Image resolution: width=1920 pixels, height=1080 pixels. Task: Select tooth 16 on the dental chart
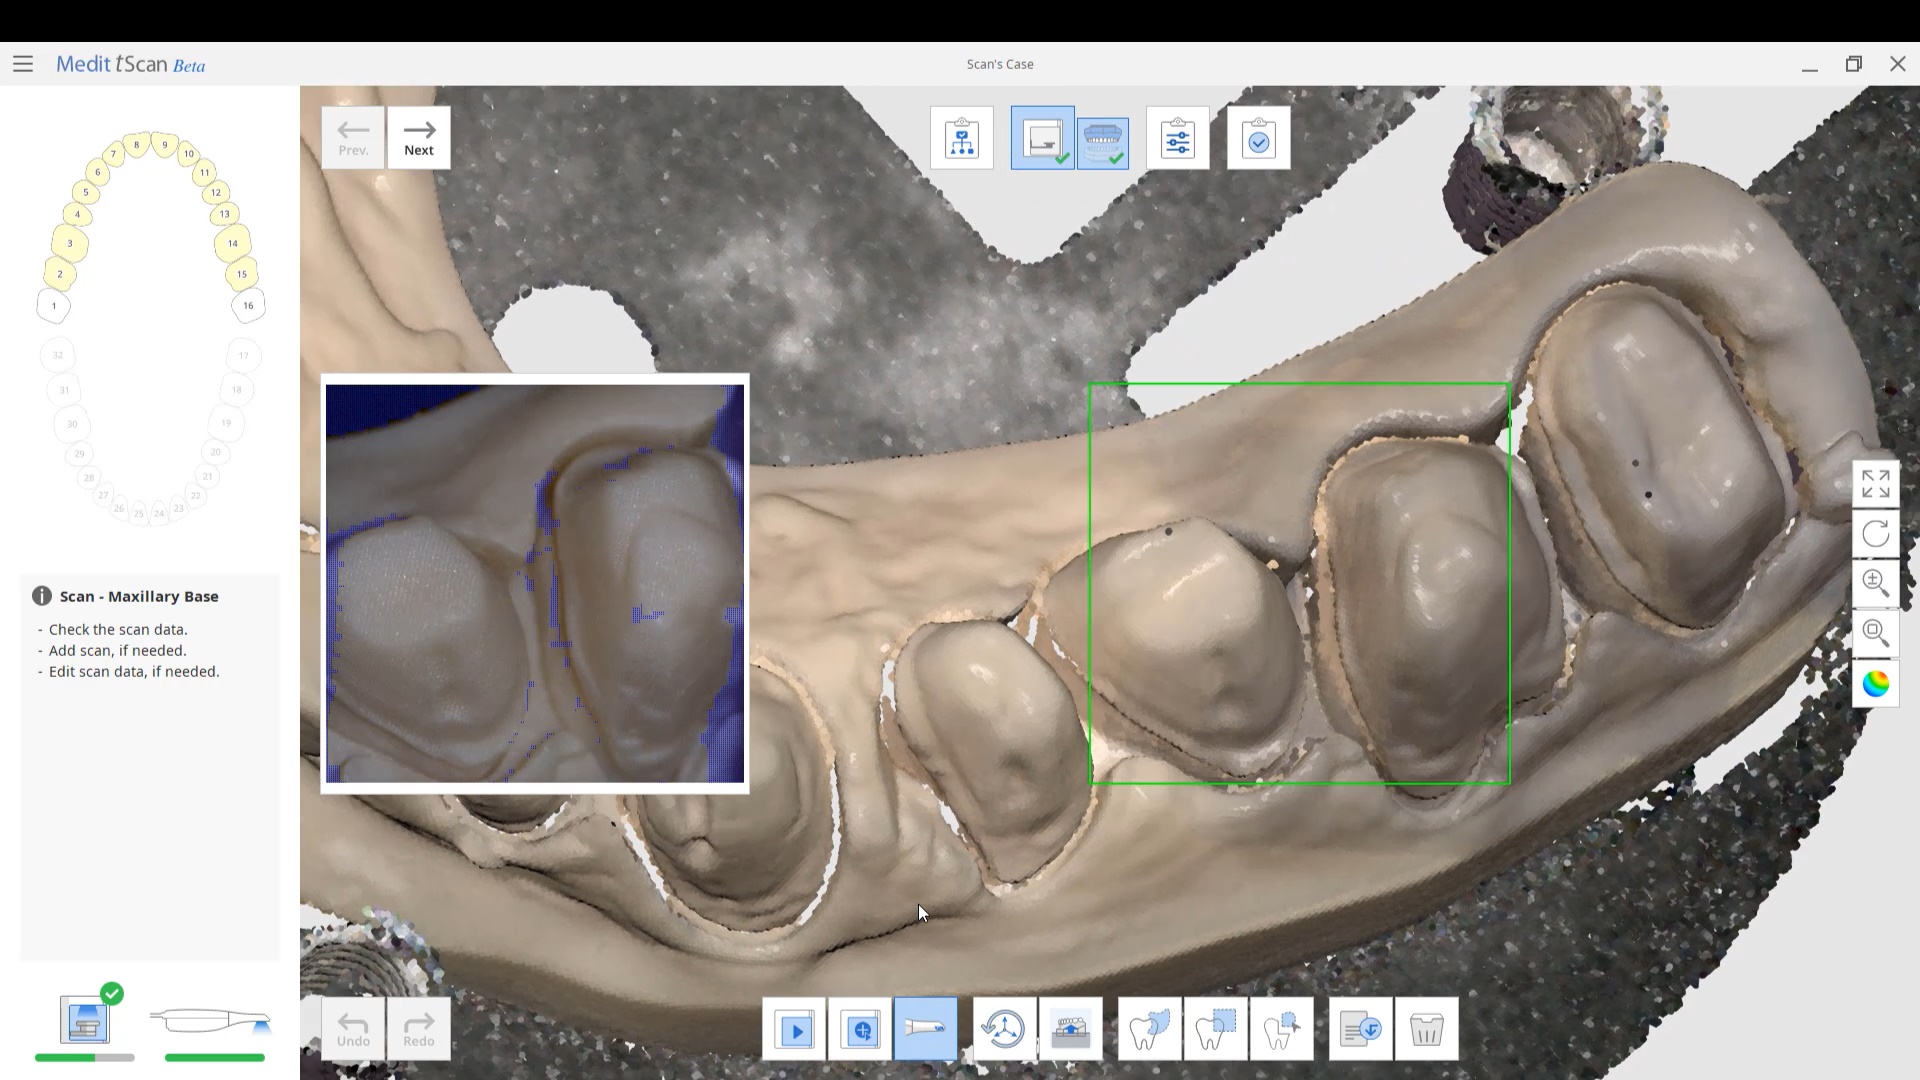pos(248,306)
